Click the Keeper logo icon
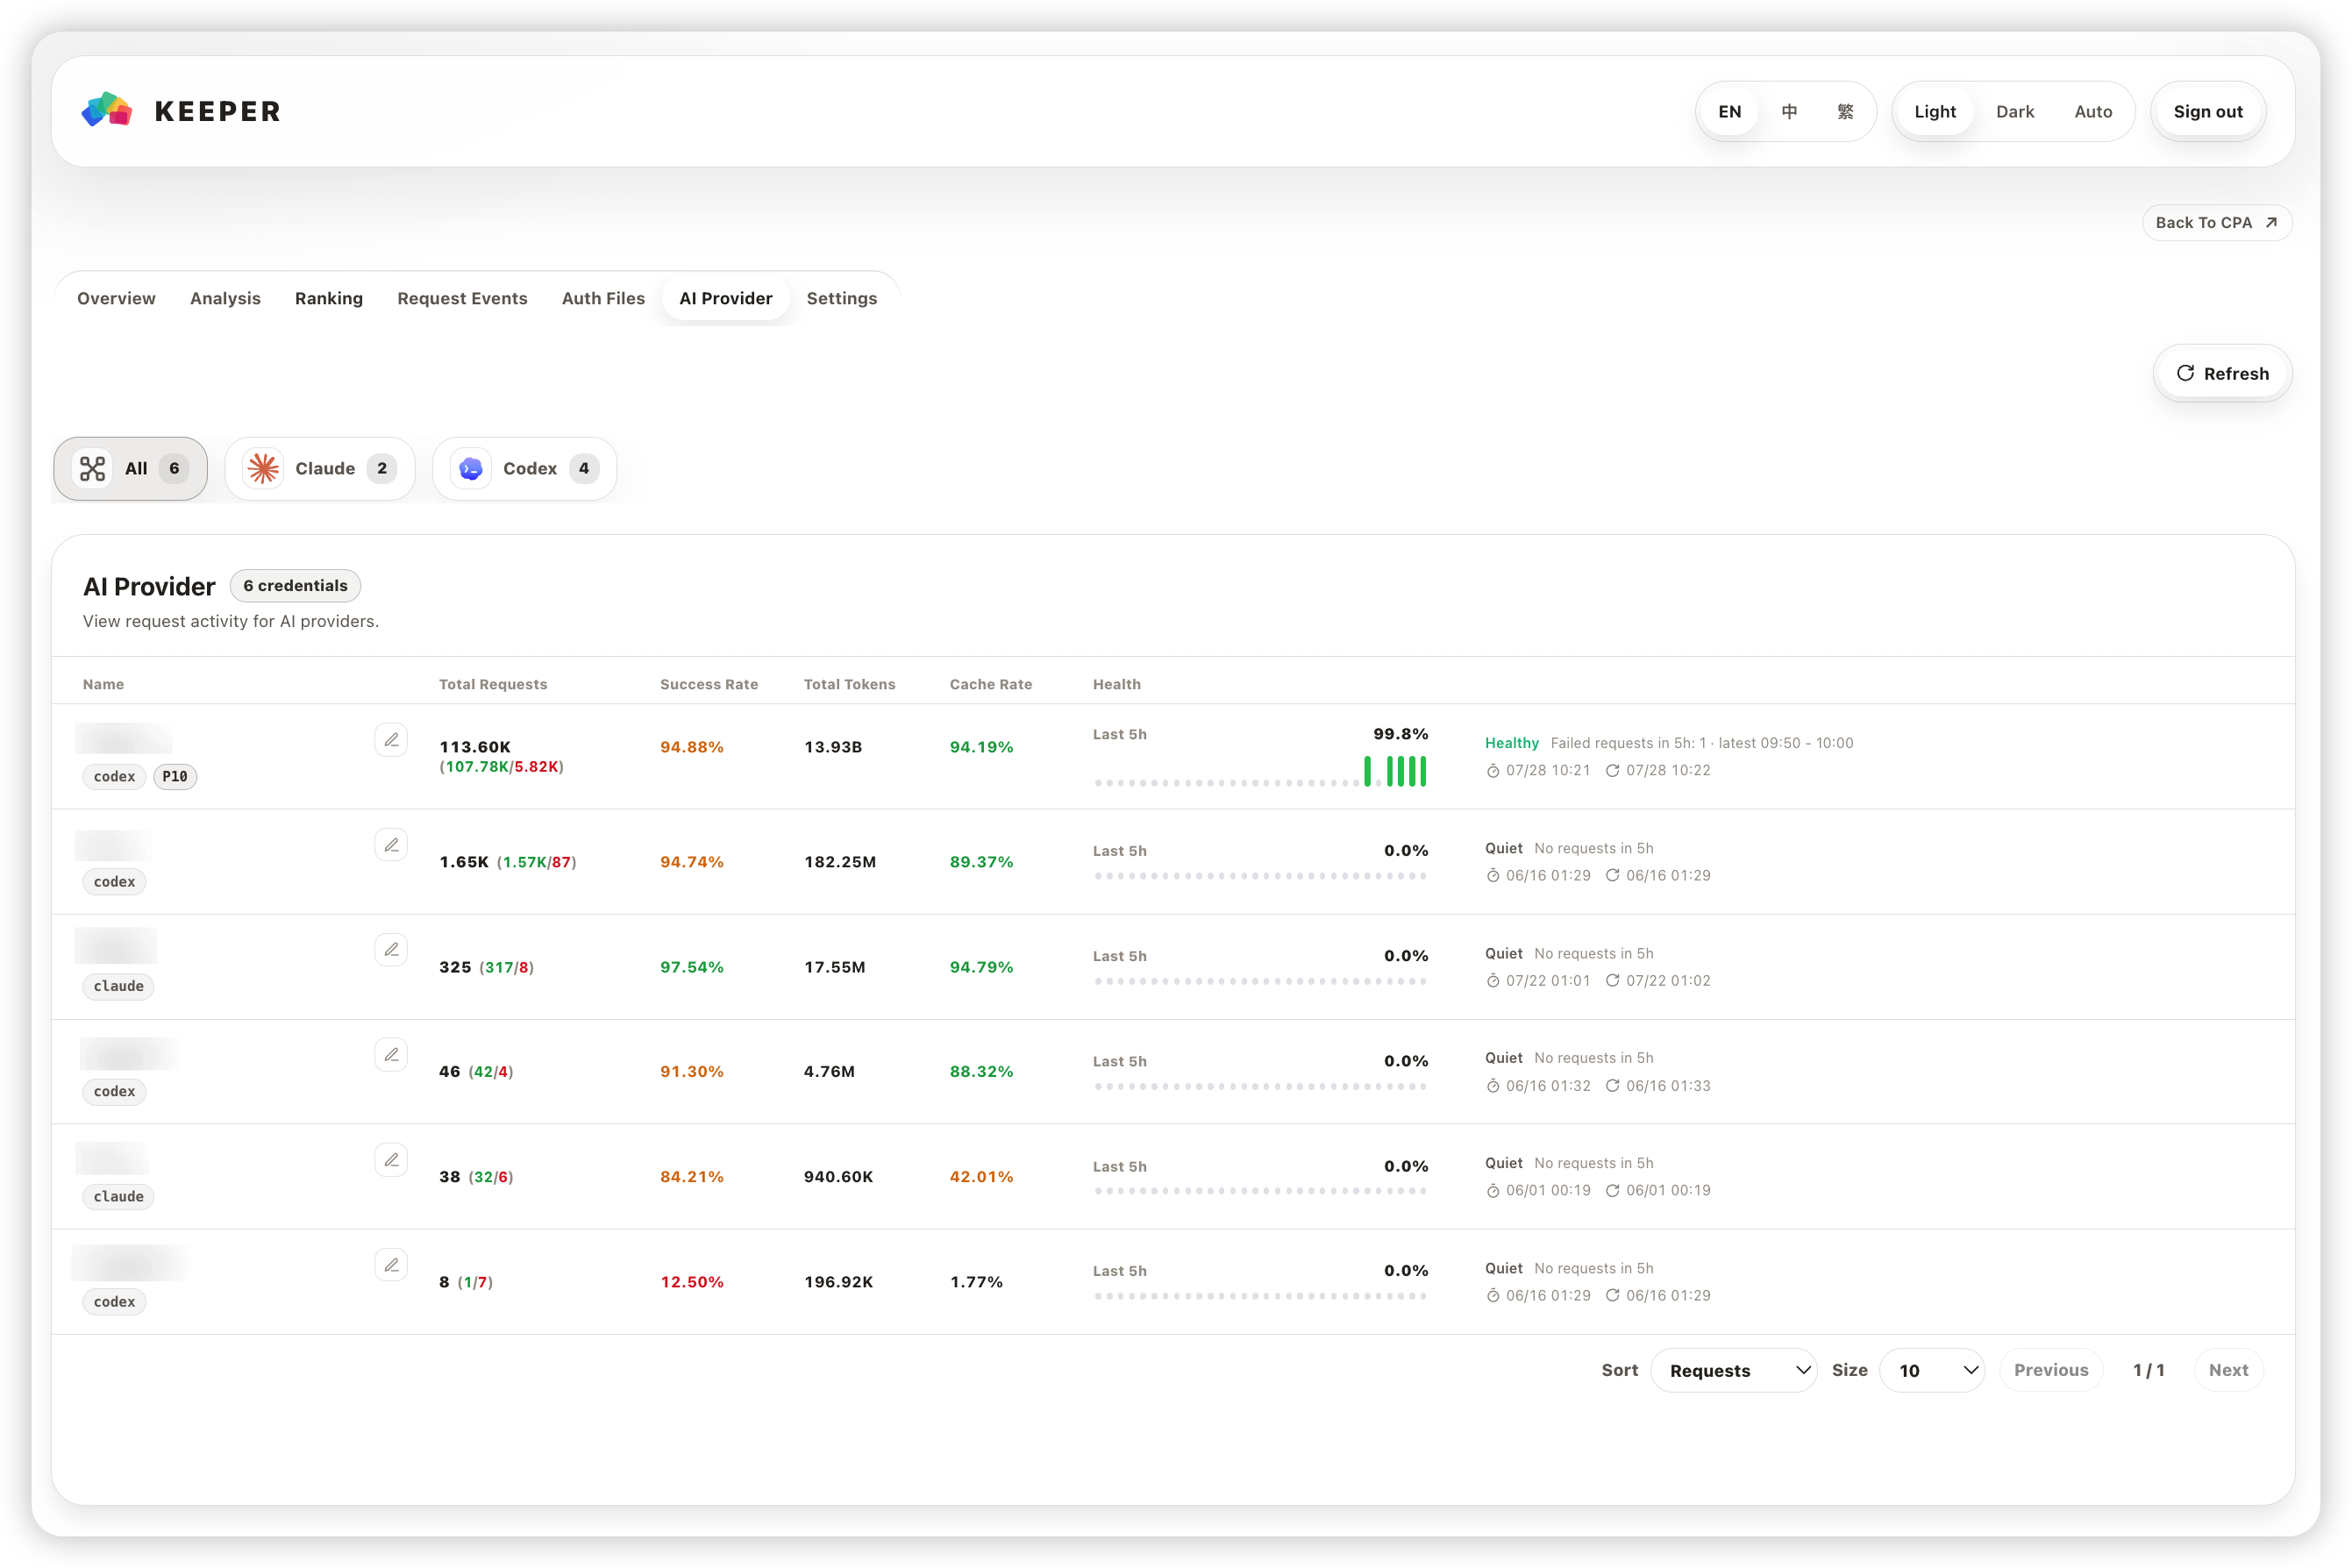The height and width of the screenshot is (1568, 2352). (107, 110)
